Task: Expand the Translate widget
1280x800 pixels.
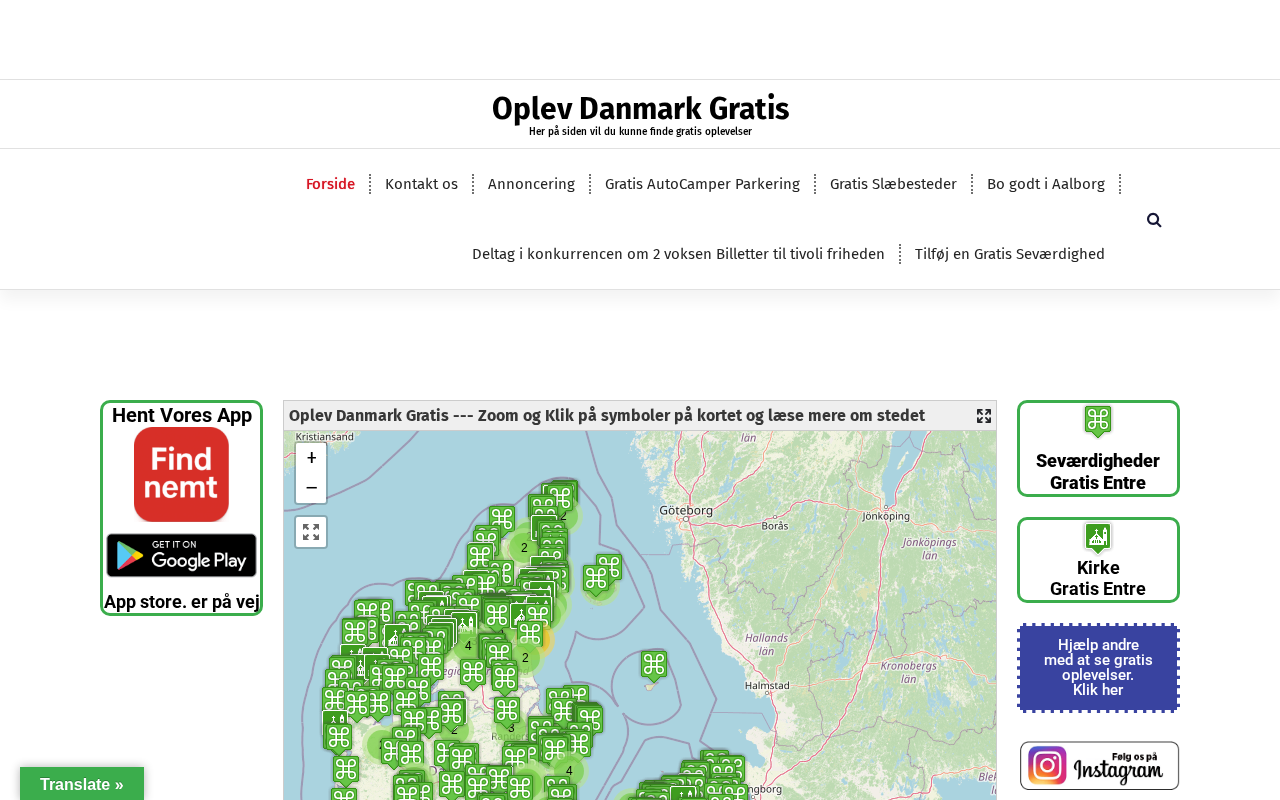Action: [x=82, y=784]
